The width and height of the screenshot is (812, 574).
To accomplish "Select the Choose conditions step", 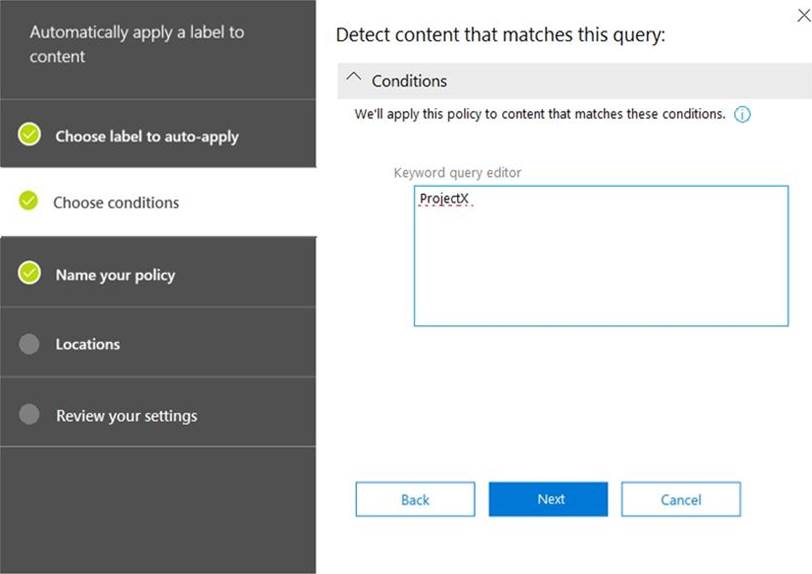I will pyautogui.click(x=116, y=202).
